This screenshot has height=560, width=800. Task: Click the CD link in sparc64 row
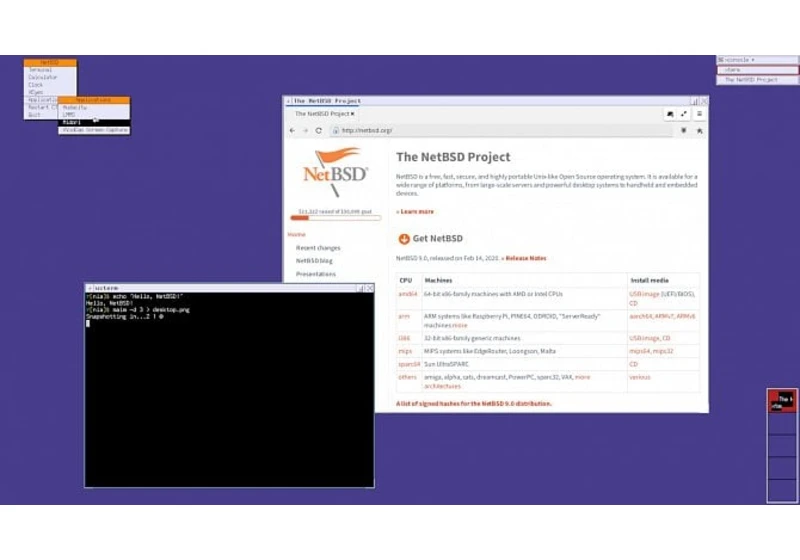pos(633,364)
